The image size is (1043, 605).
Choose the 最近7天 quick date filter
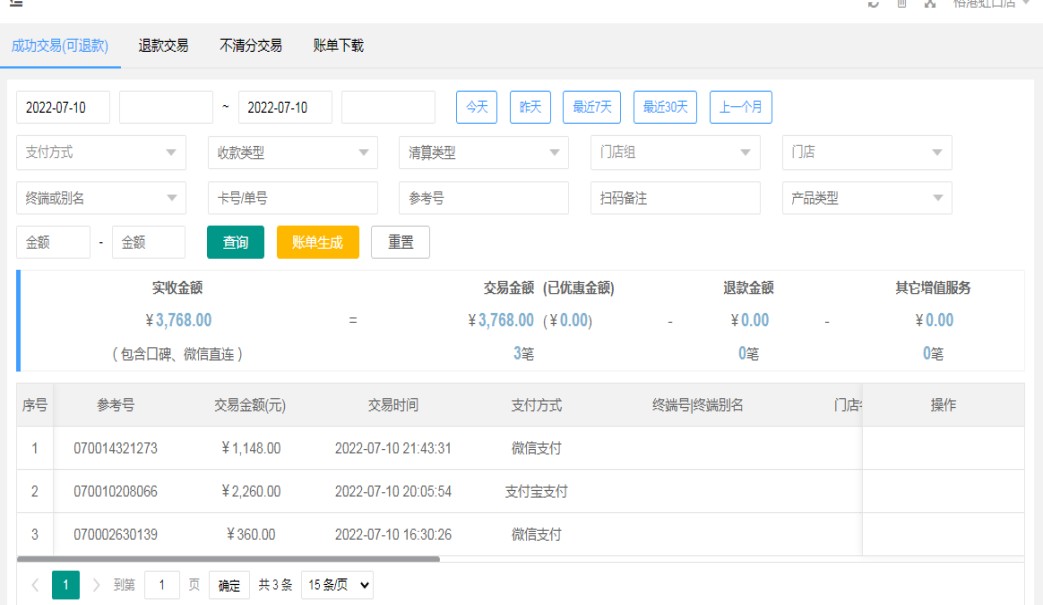(x=592, y=107)
